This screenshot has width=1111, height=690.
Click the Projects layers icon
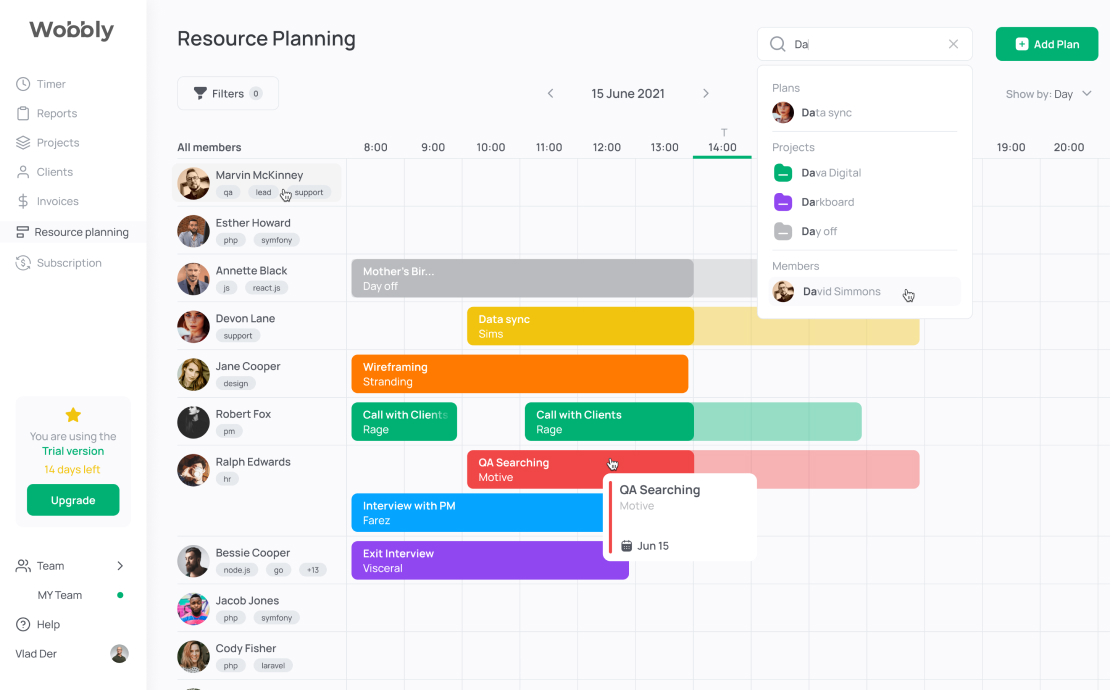(23, 142)
